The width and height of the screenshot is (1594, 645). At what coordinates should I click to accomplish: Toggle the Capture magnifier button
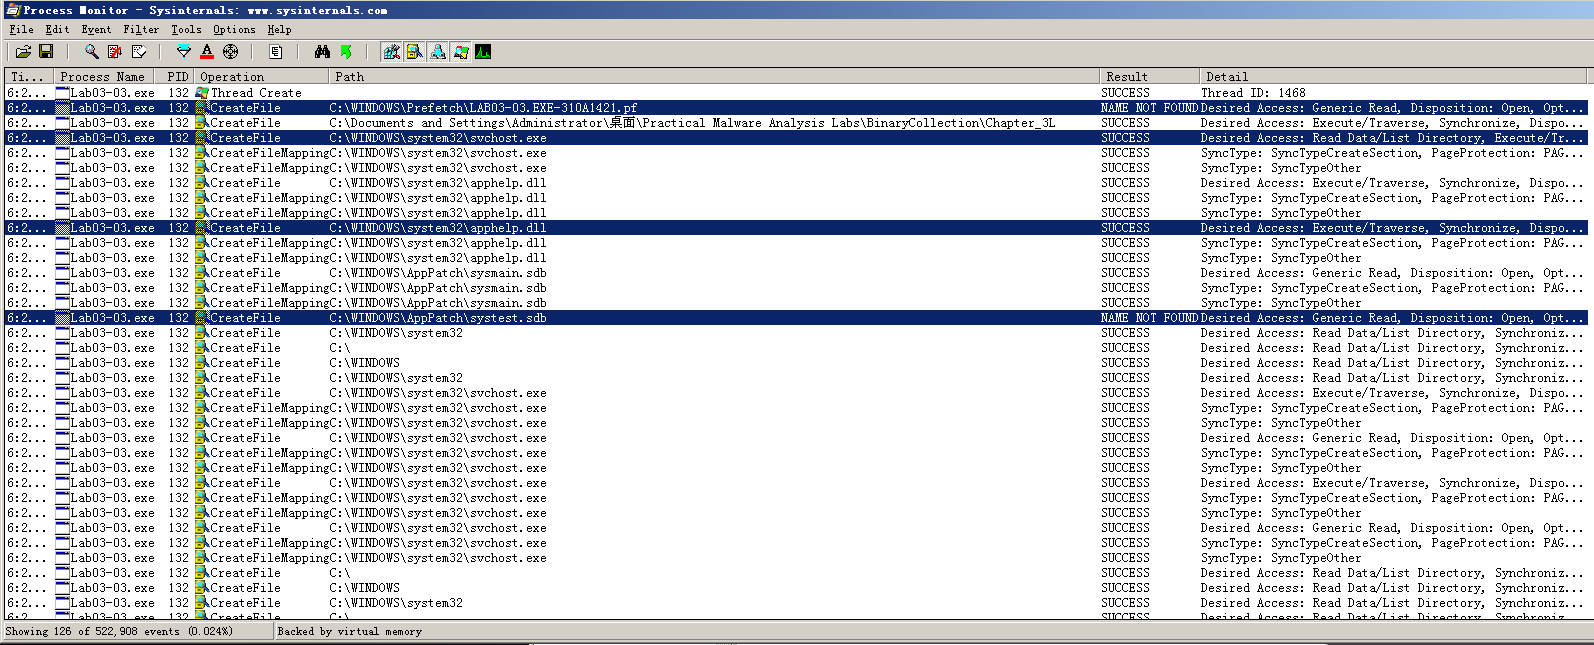[92, 52]
